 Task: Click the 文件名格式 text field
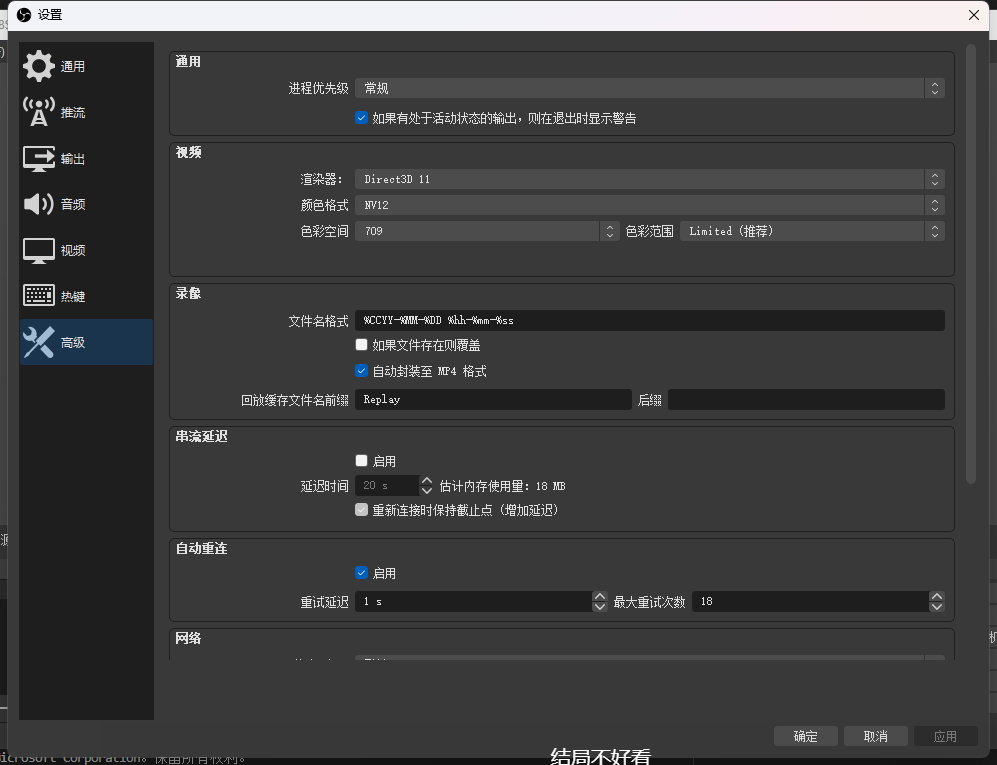pos(649,320)
